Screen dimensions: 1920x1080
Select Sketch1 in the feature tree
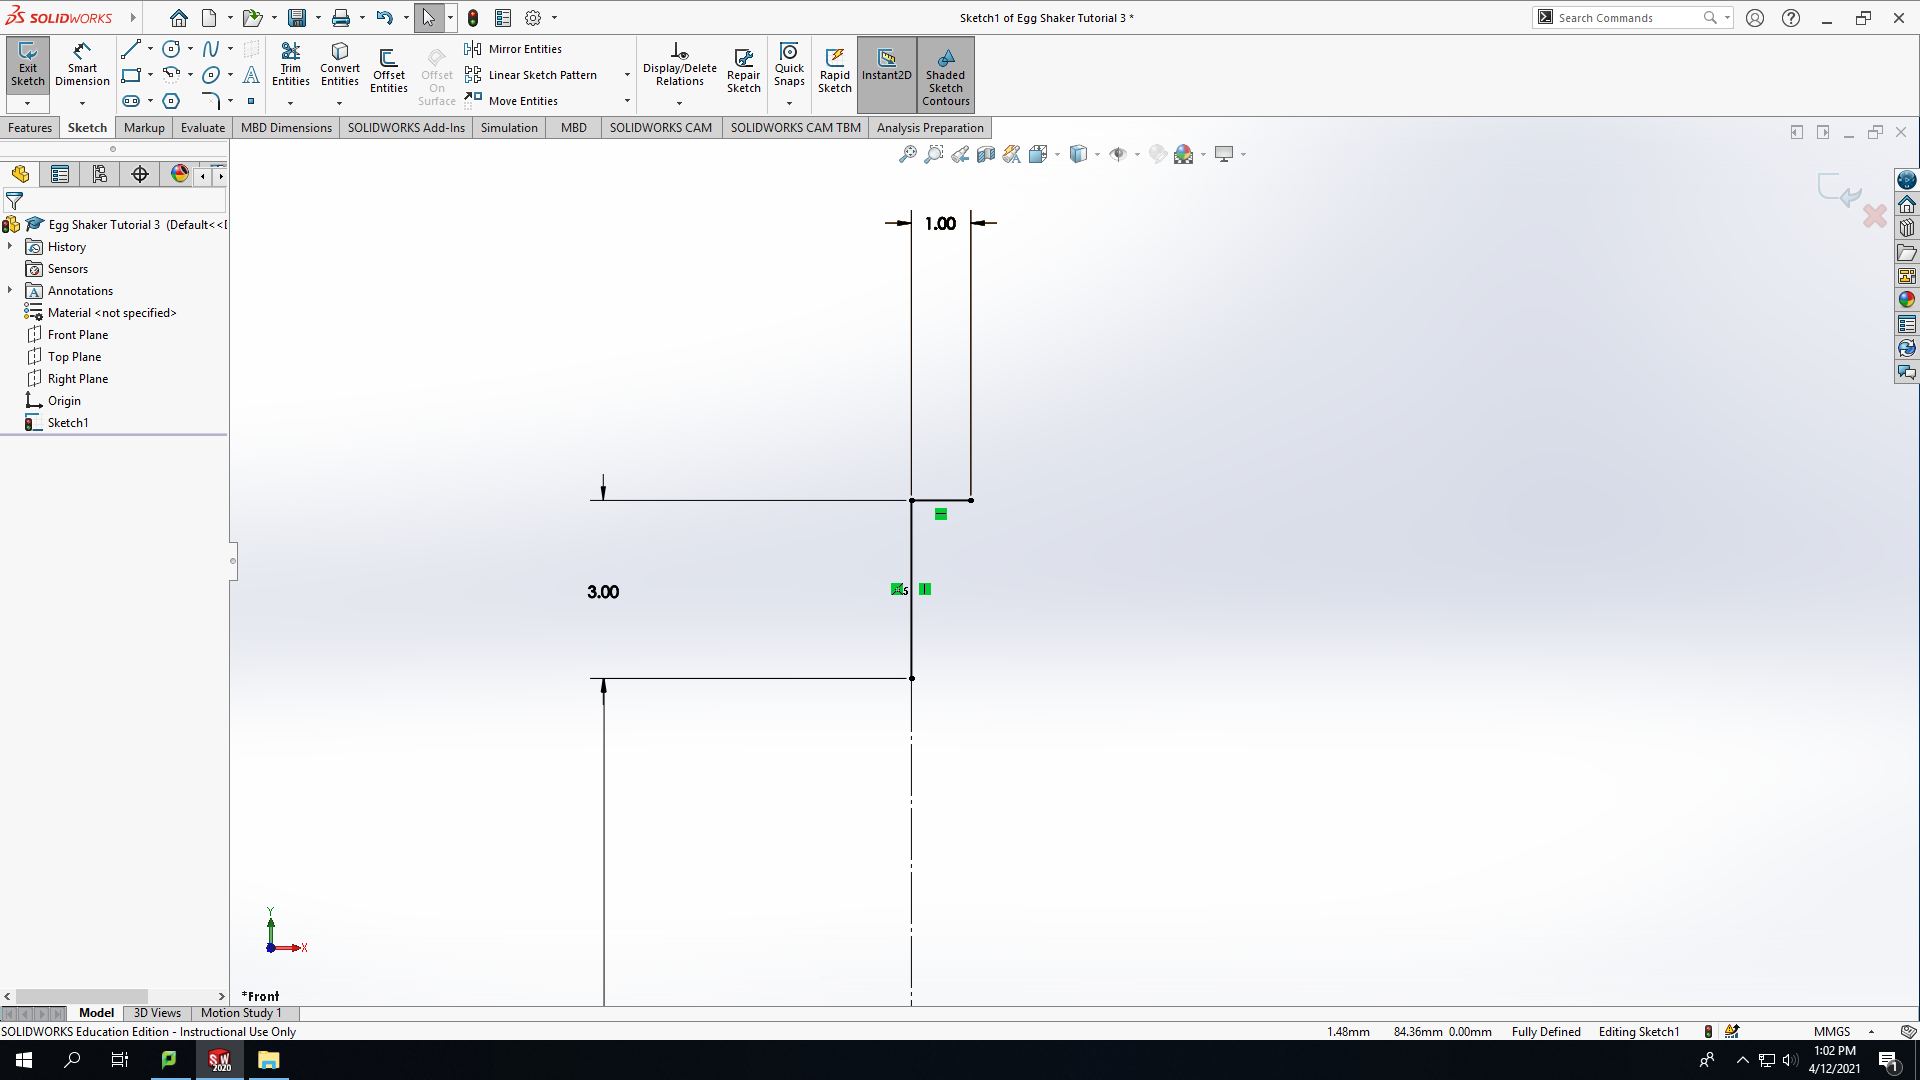click(x=68, y=423)
